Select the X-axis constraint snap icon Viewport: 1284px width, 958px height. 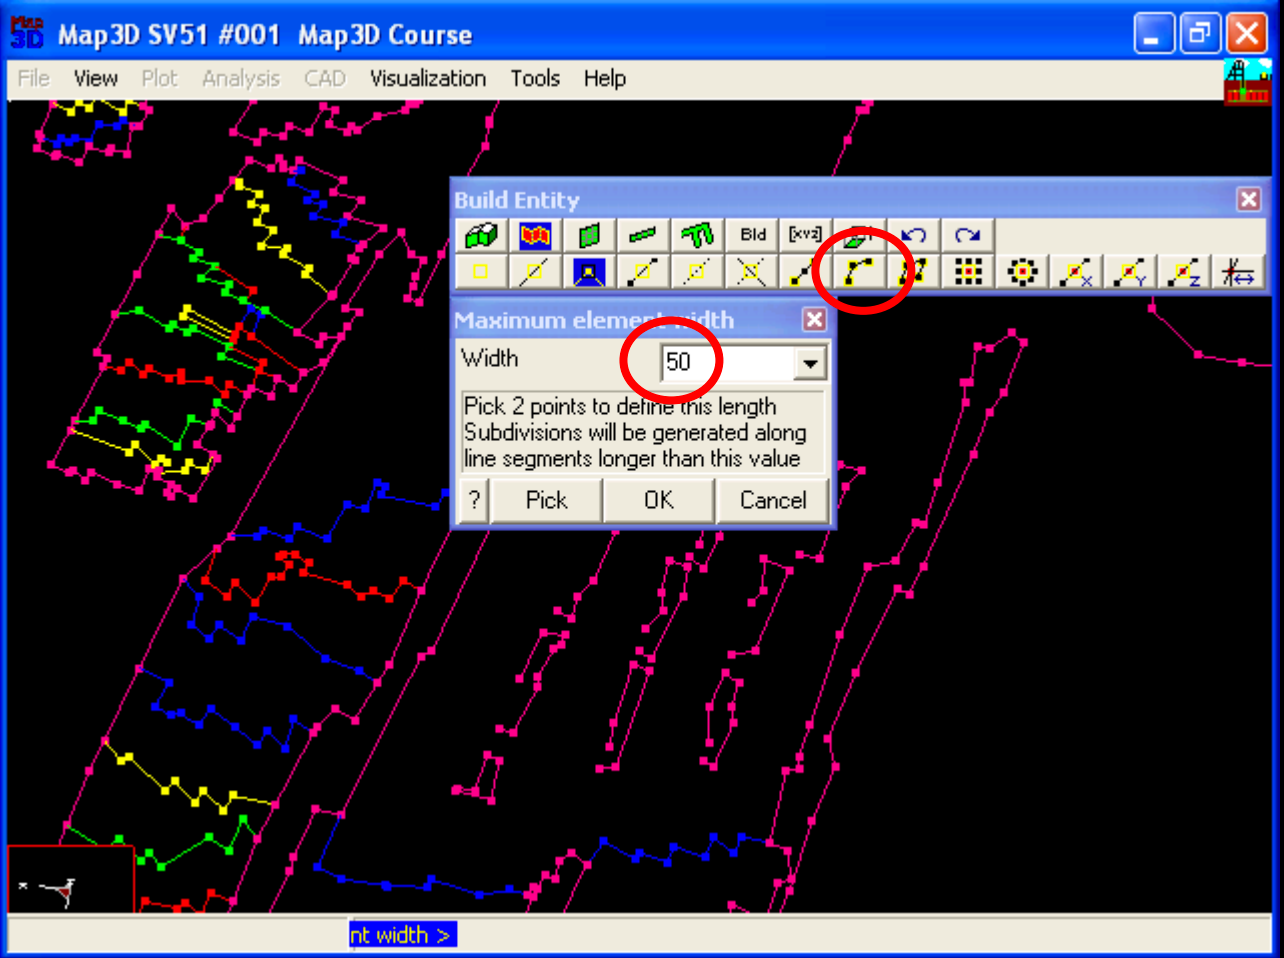(1076, 271)
